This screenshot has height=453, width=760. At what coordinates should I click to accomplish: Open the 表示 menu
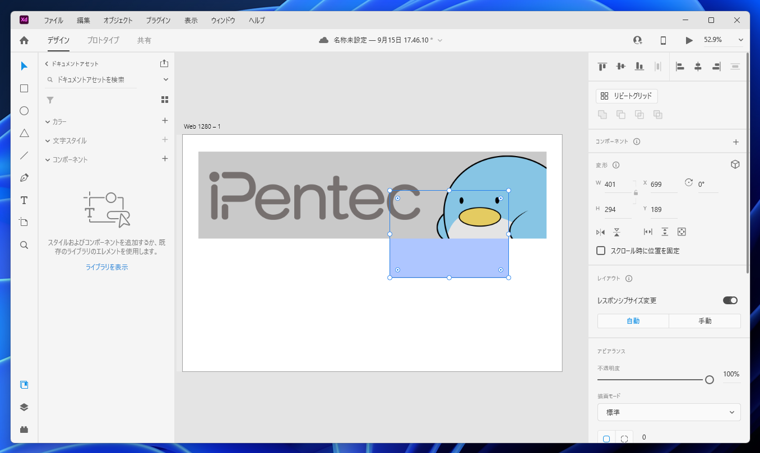(x=190, y=20)
